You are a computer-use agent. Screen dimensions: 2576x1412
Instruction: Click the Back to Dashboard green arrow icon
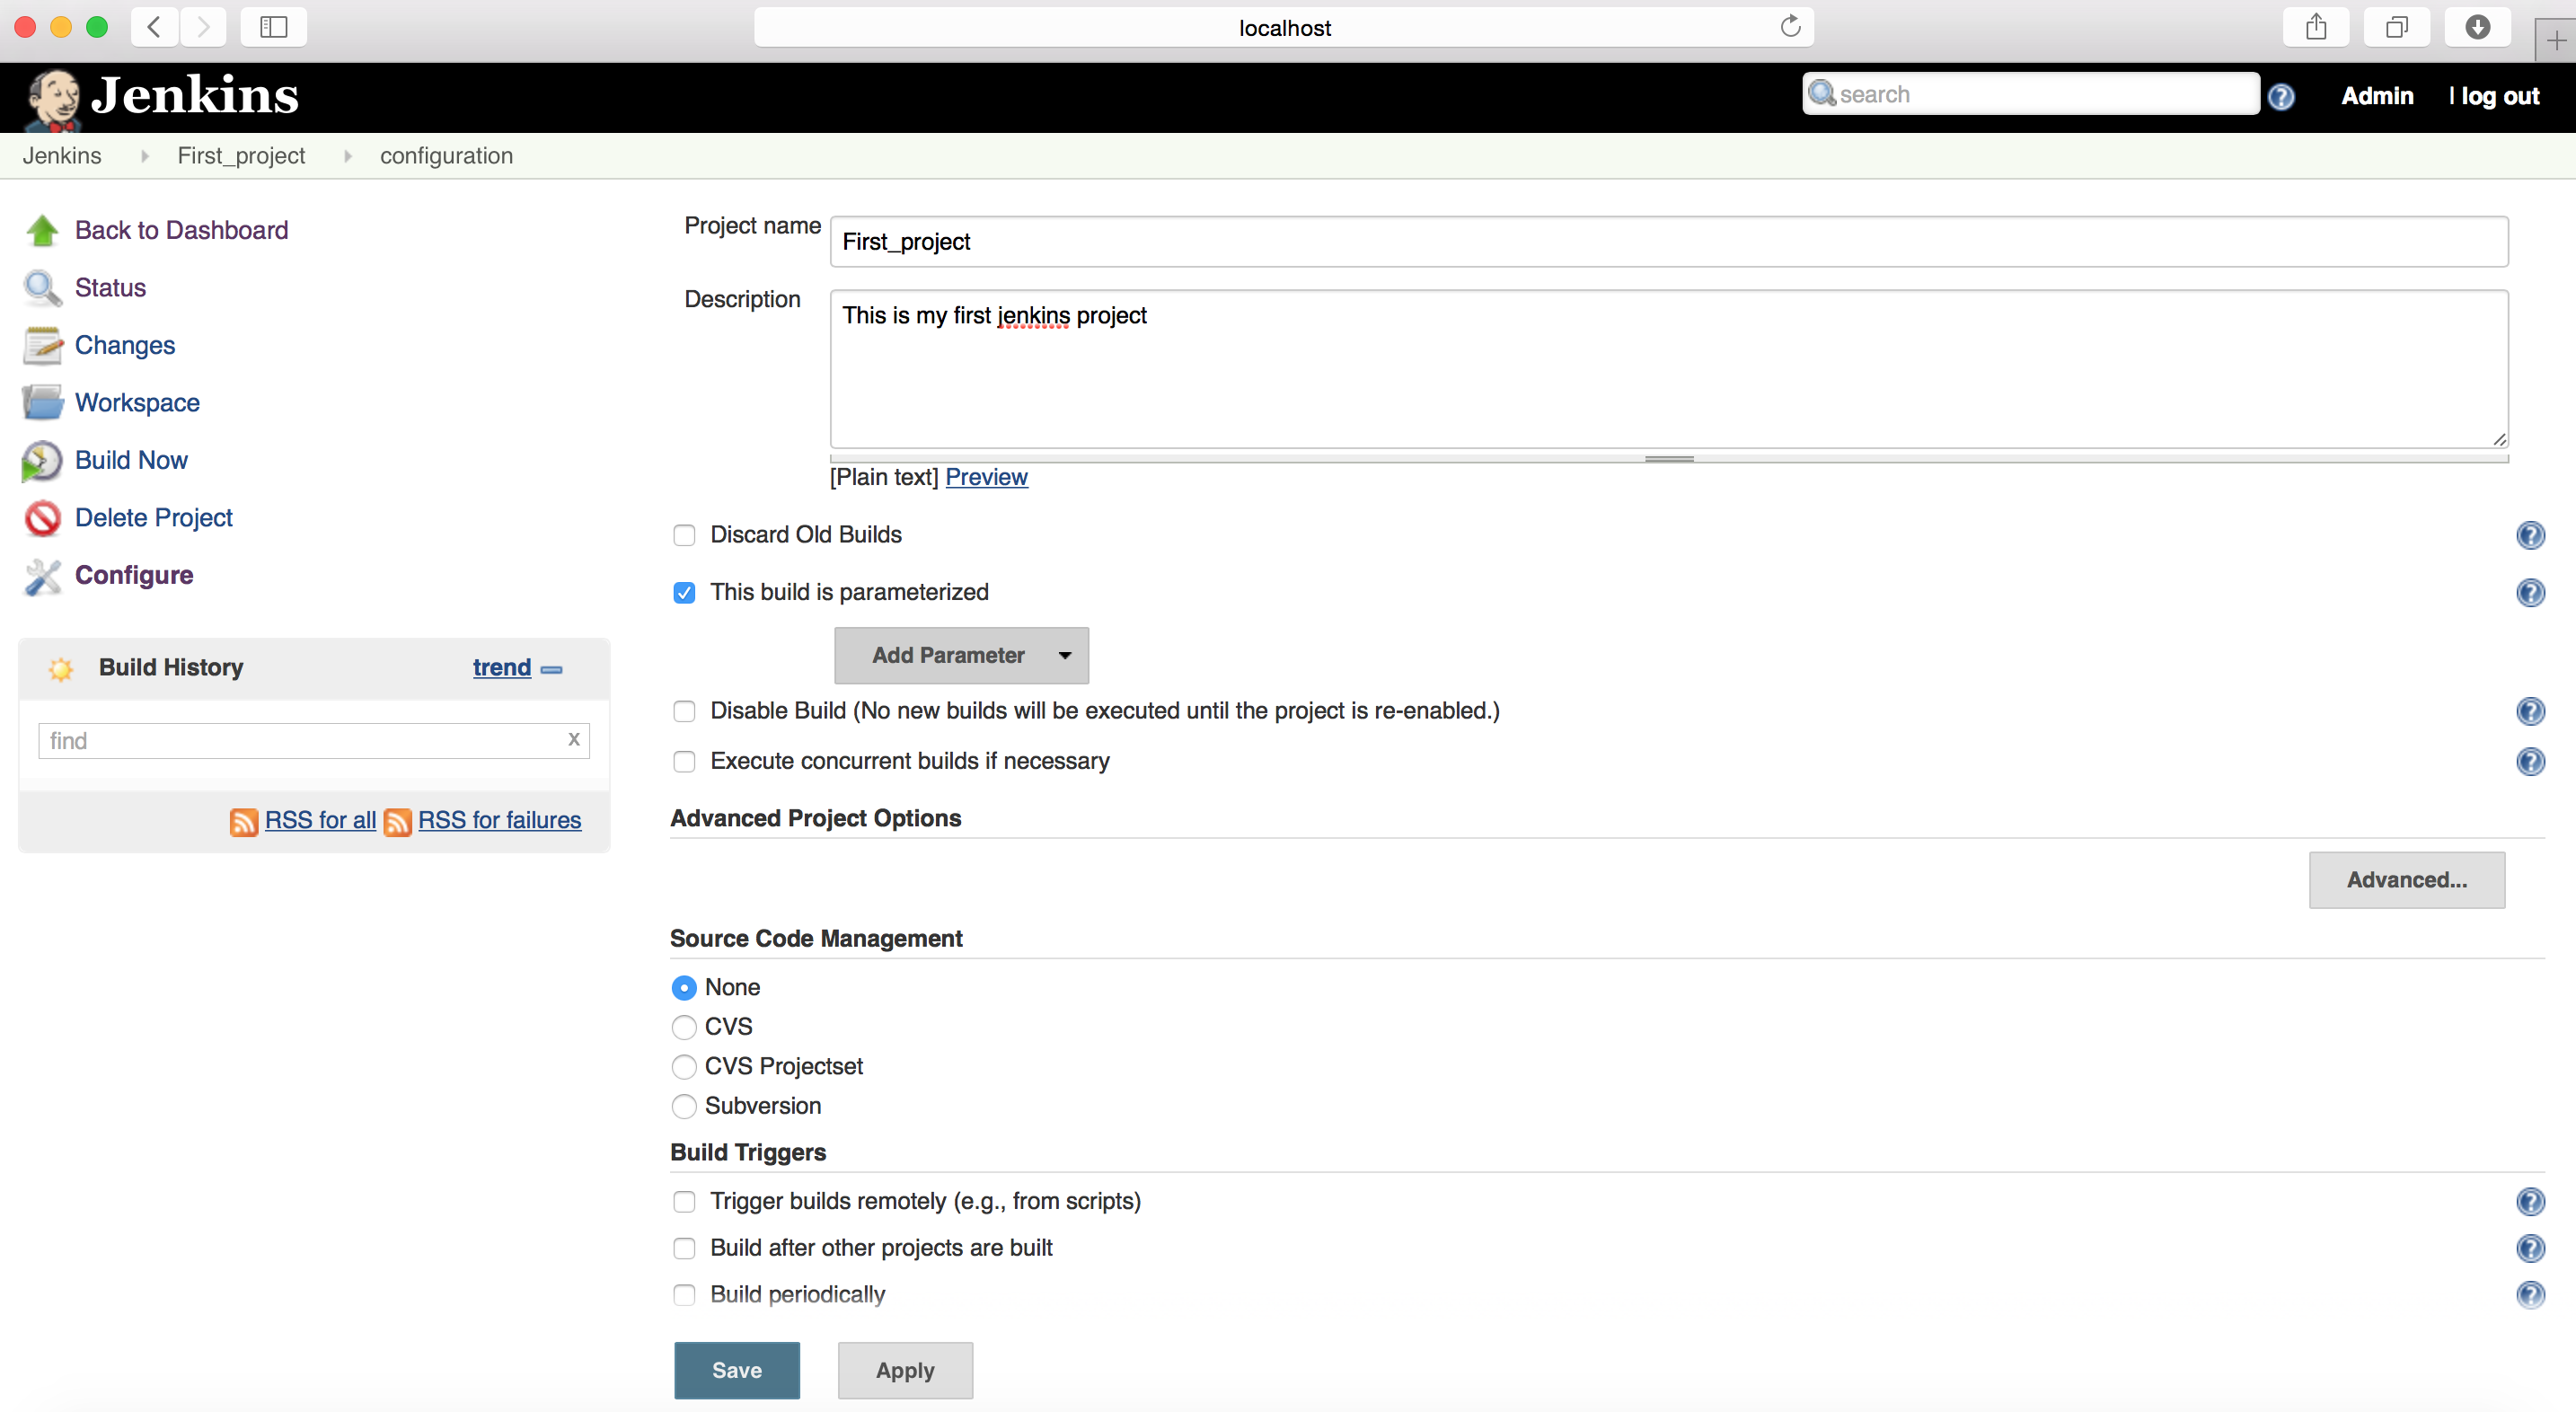(x=42, y=231)
